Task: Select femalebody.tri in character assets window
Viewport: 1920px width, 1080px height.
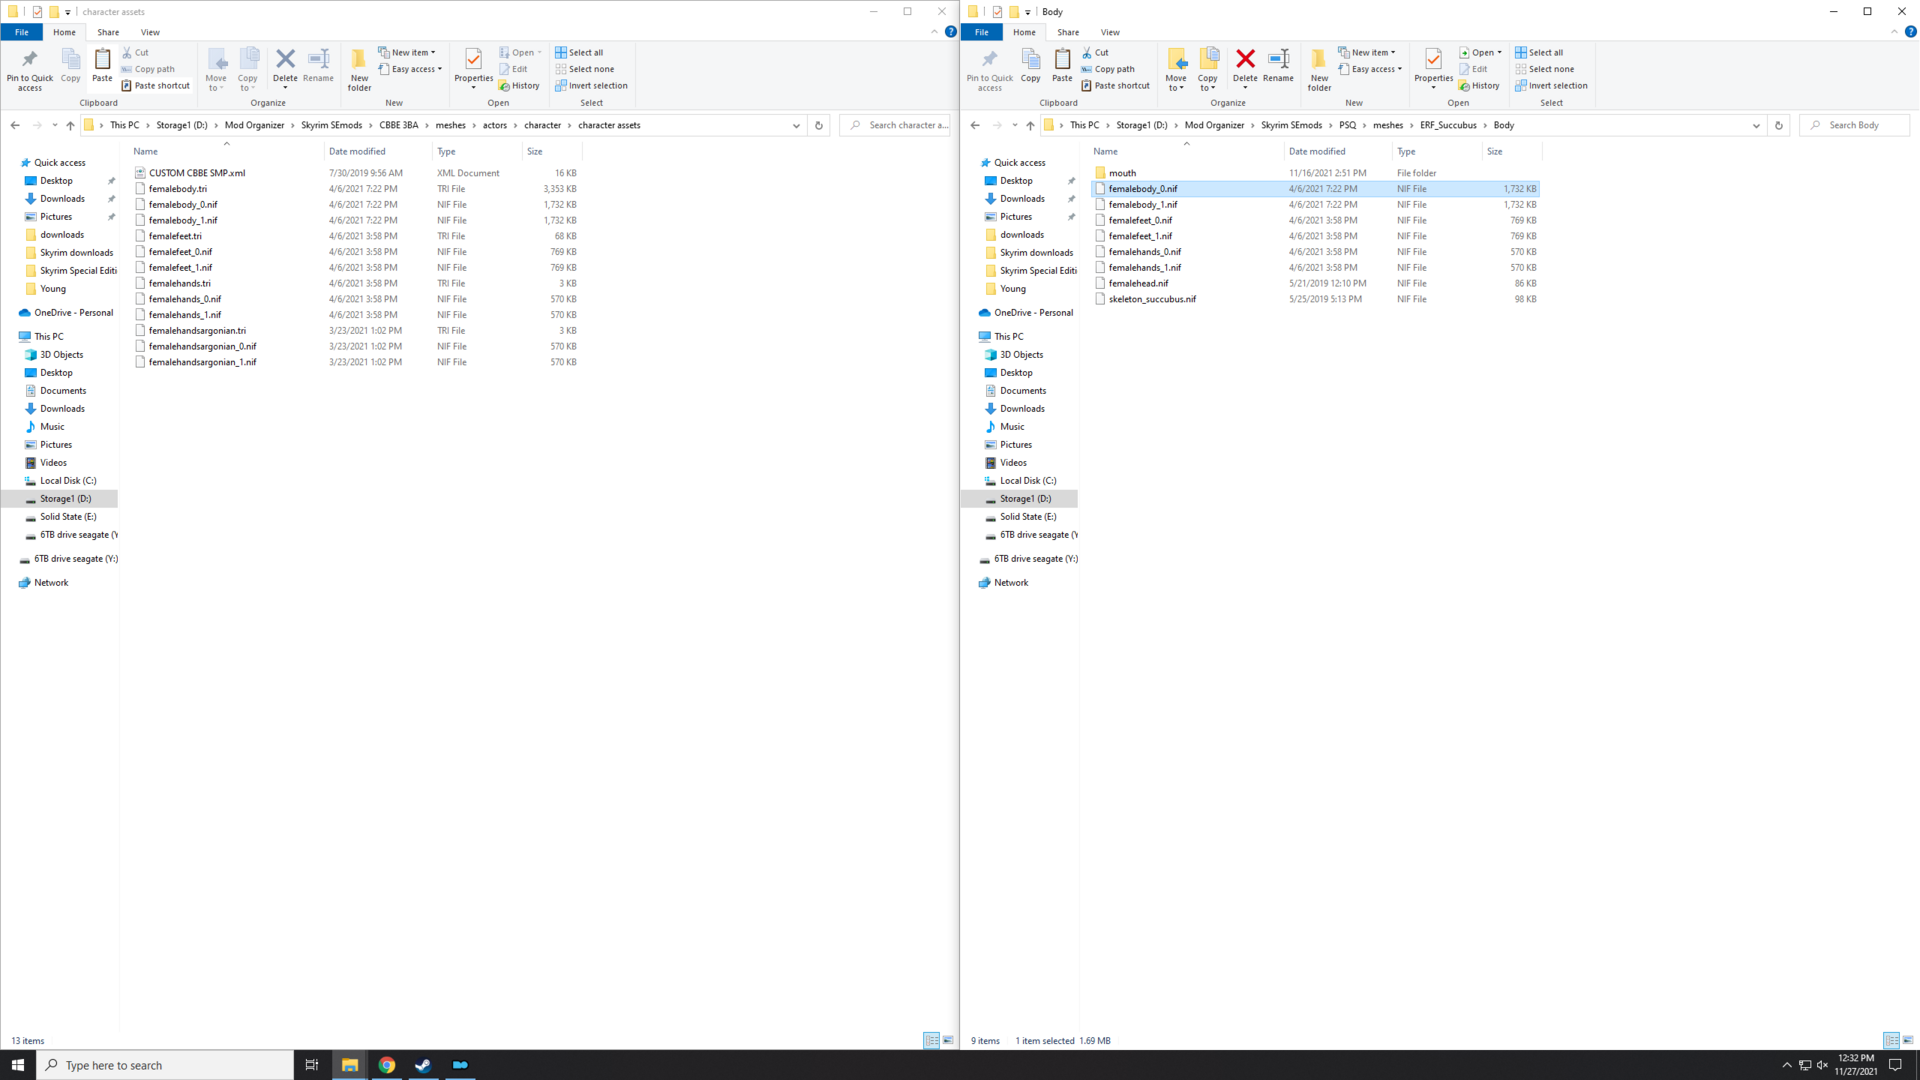Action: [x=177, y=189]
